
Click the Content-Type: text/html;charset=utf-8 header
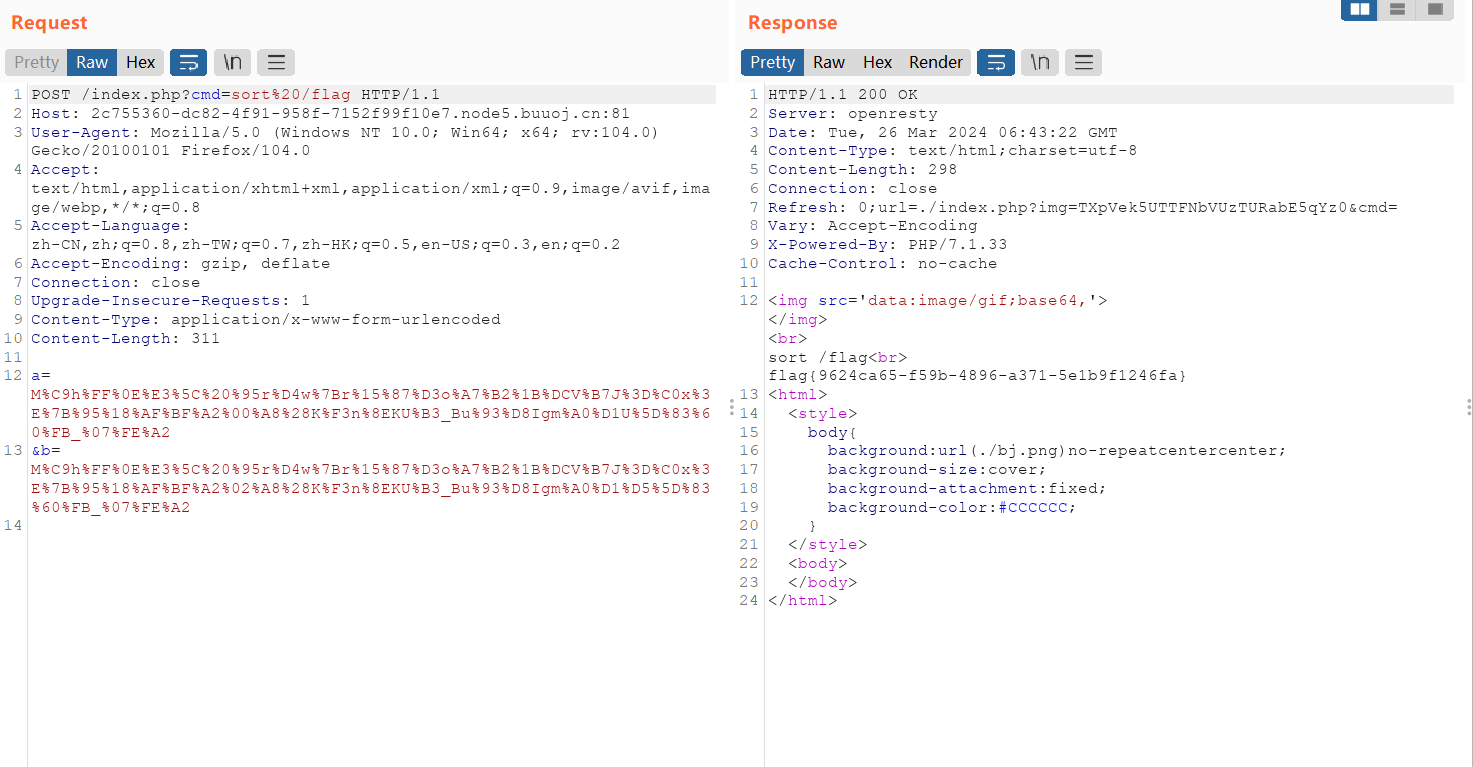tap(952, 151)
